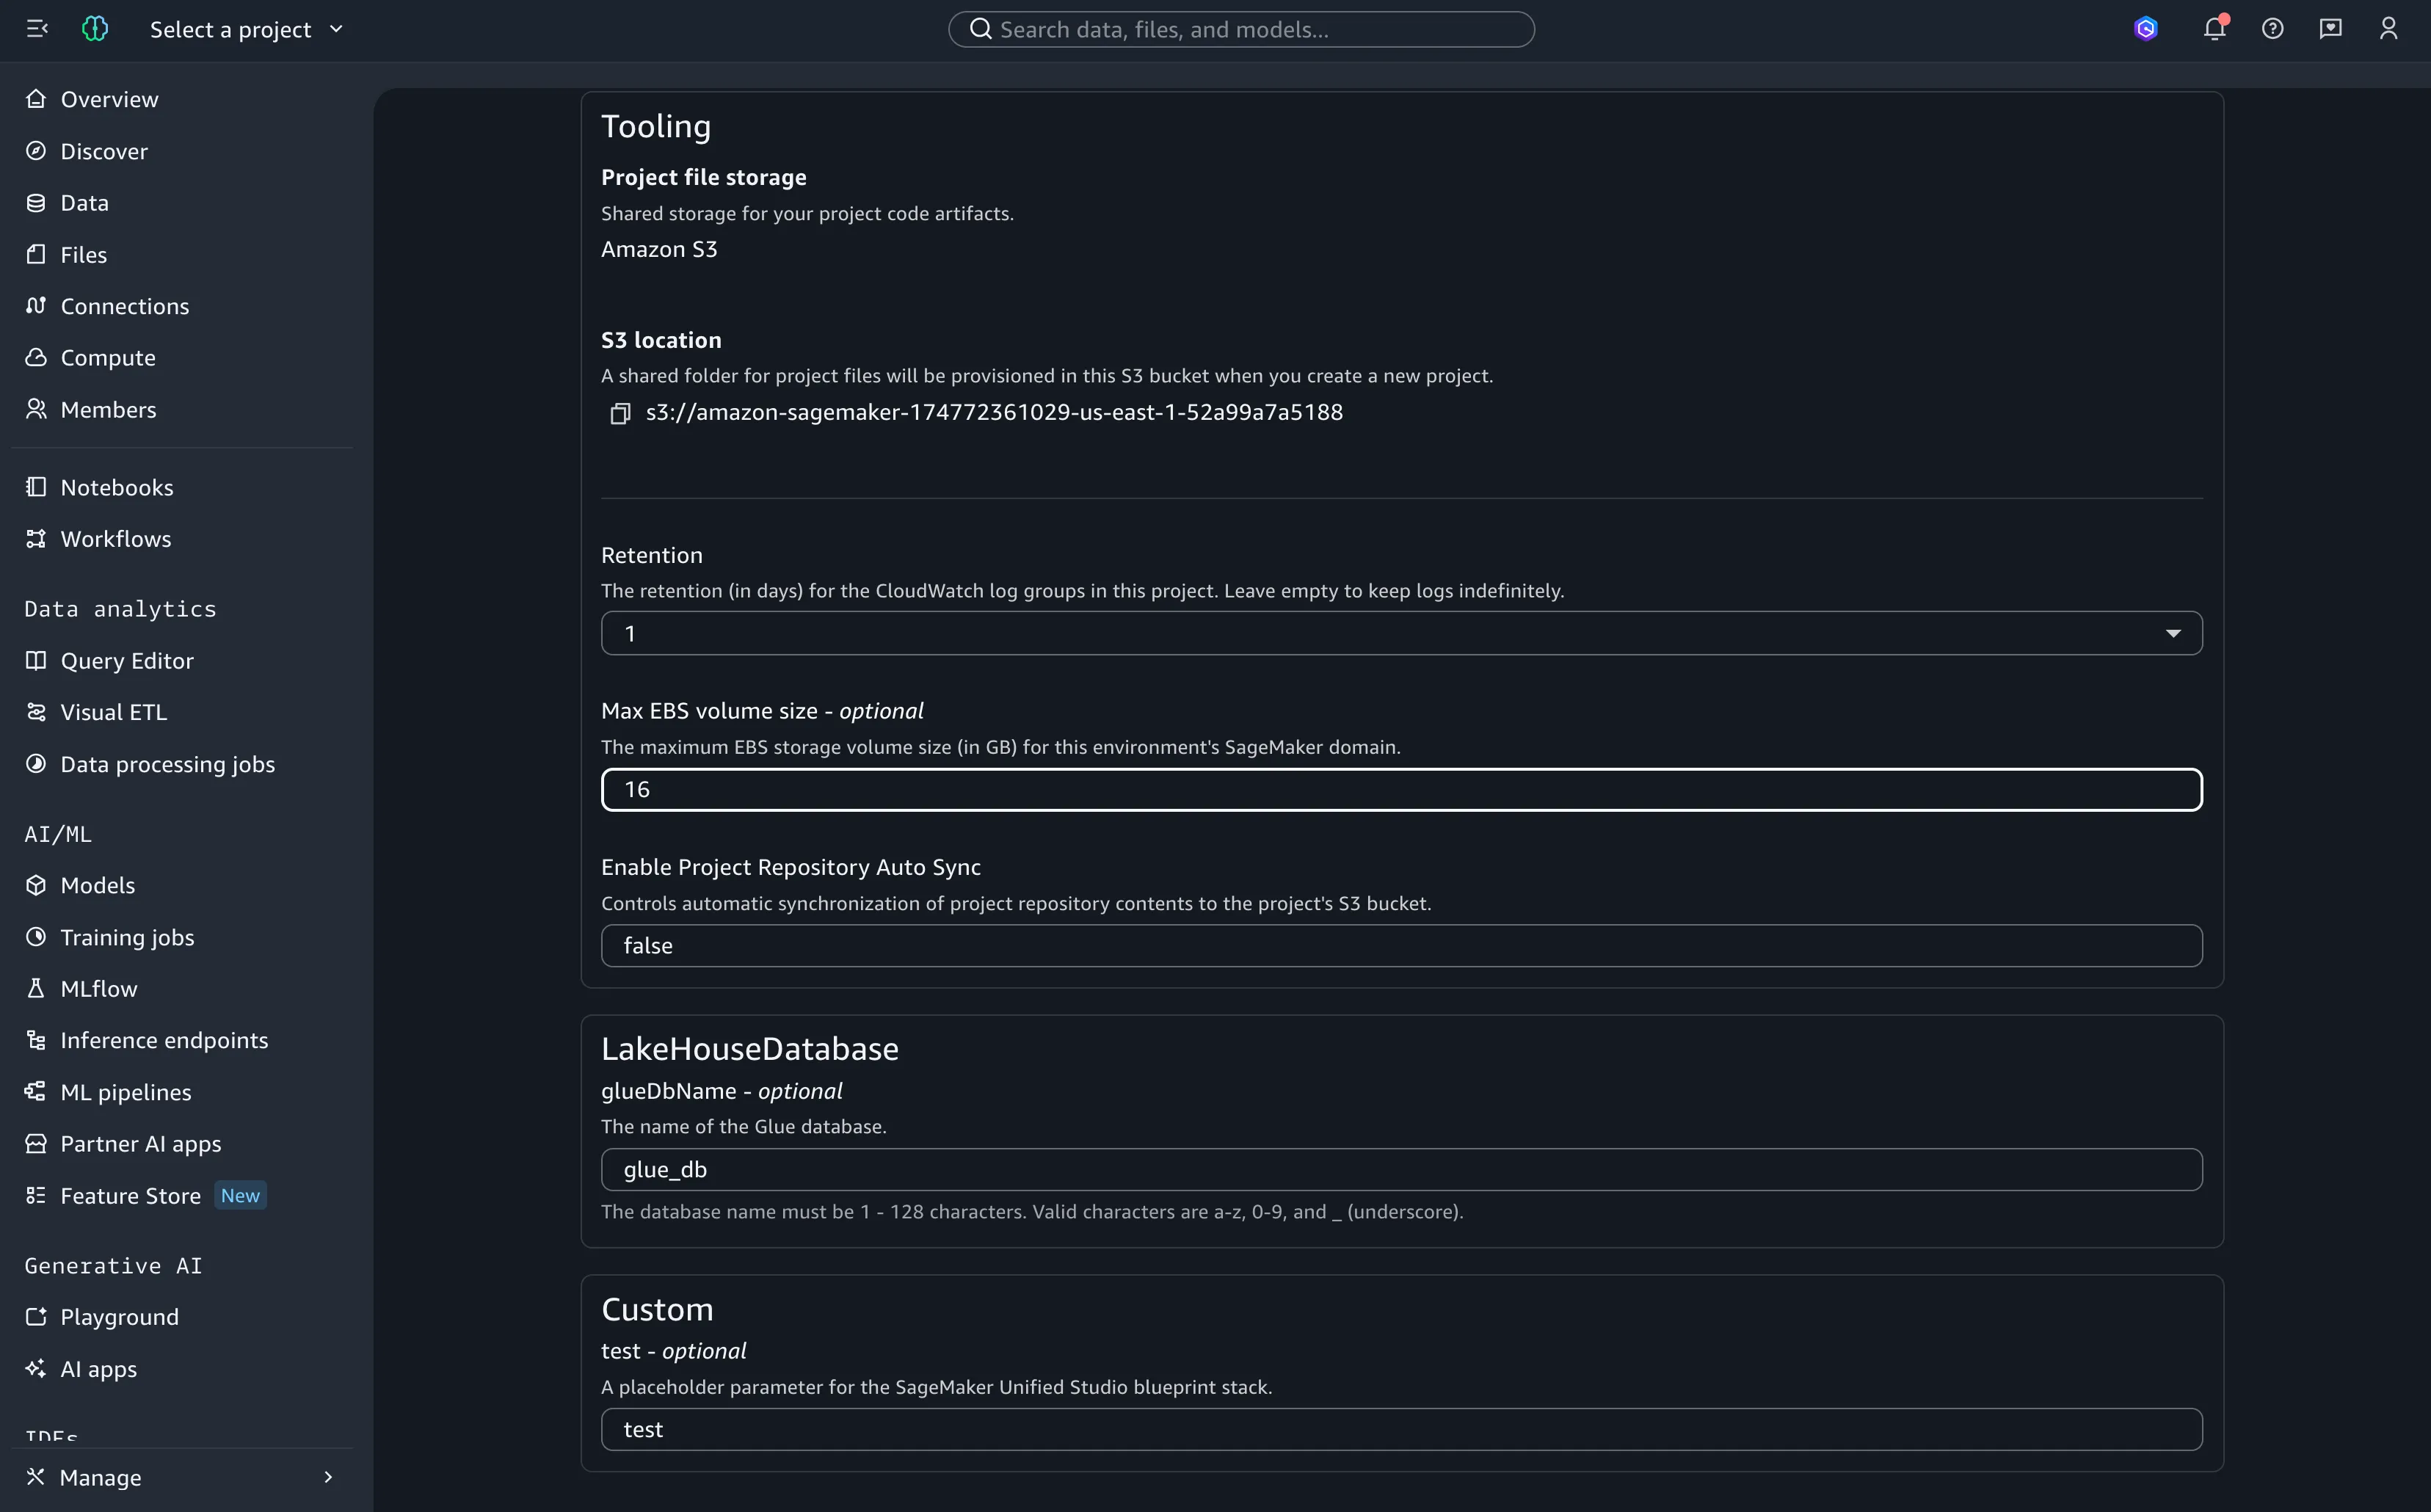Click the Query Editor icon

click(x=36, y=661)
